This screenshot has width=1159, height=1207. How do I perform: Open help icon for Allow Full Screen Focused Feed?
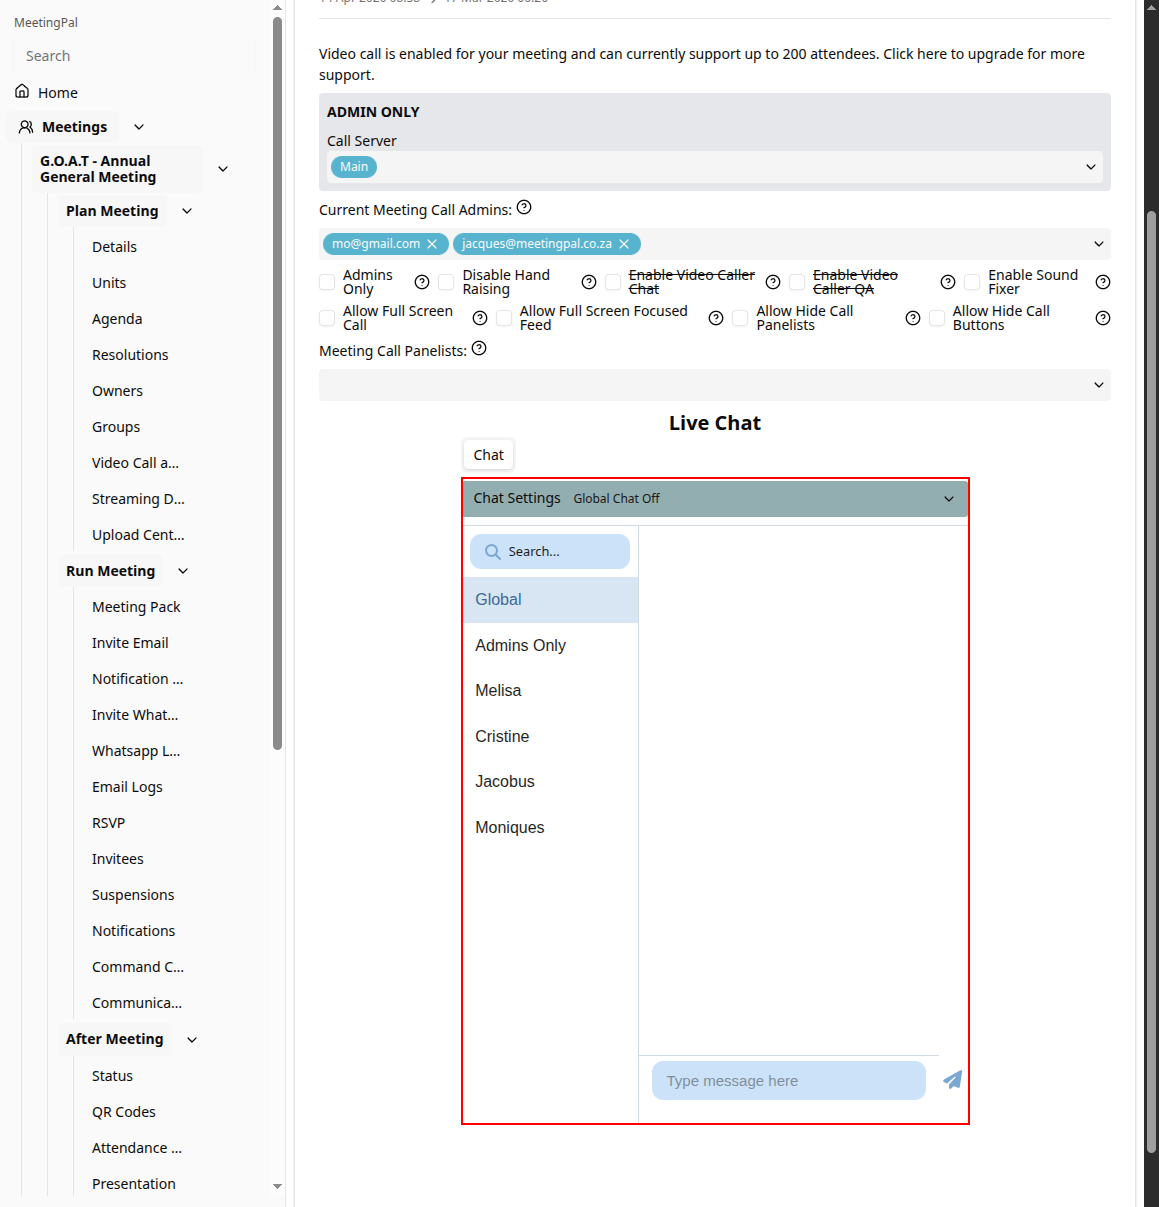716,318
